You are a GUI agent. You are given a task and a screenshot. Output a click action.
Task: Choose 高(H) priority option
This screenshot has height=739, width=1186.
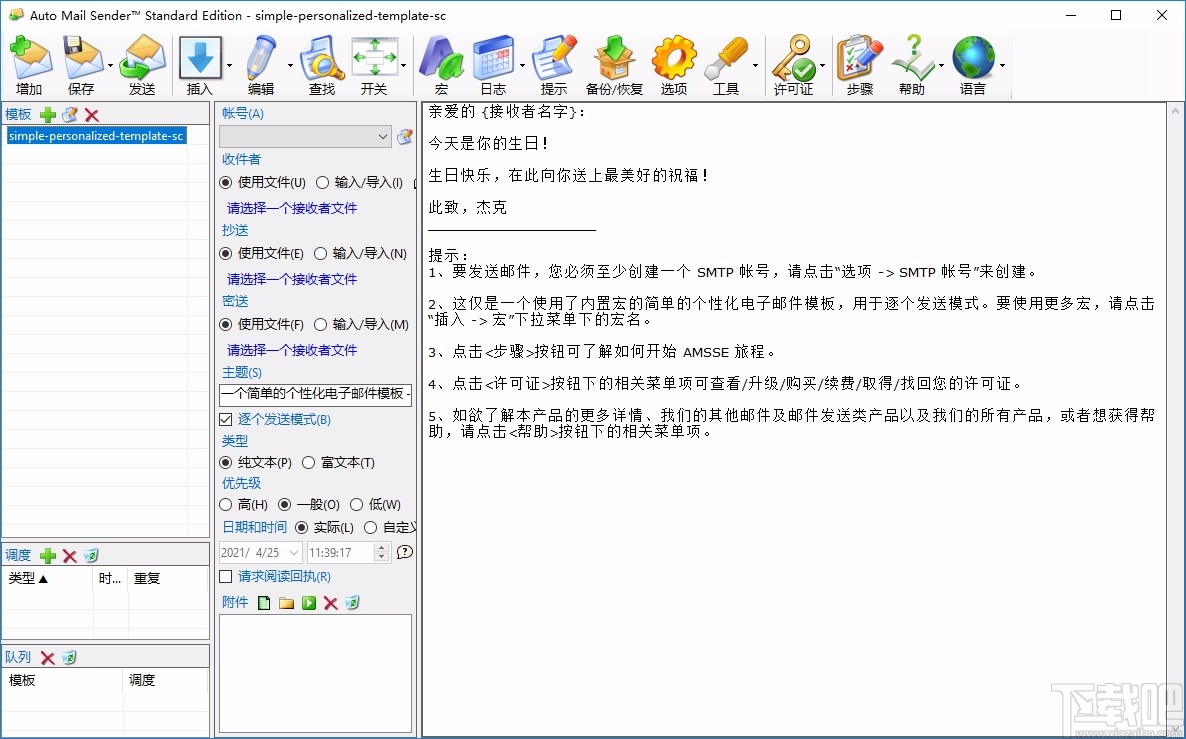click(x=226, y=504)
